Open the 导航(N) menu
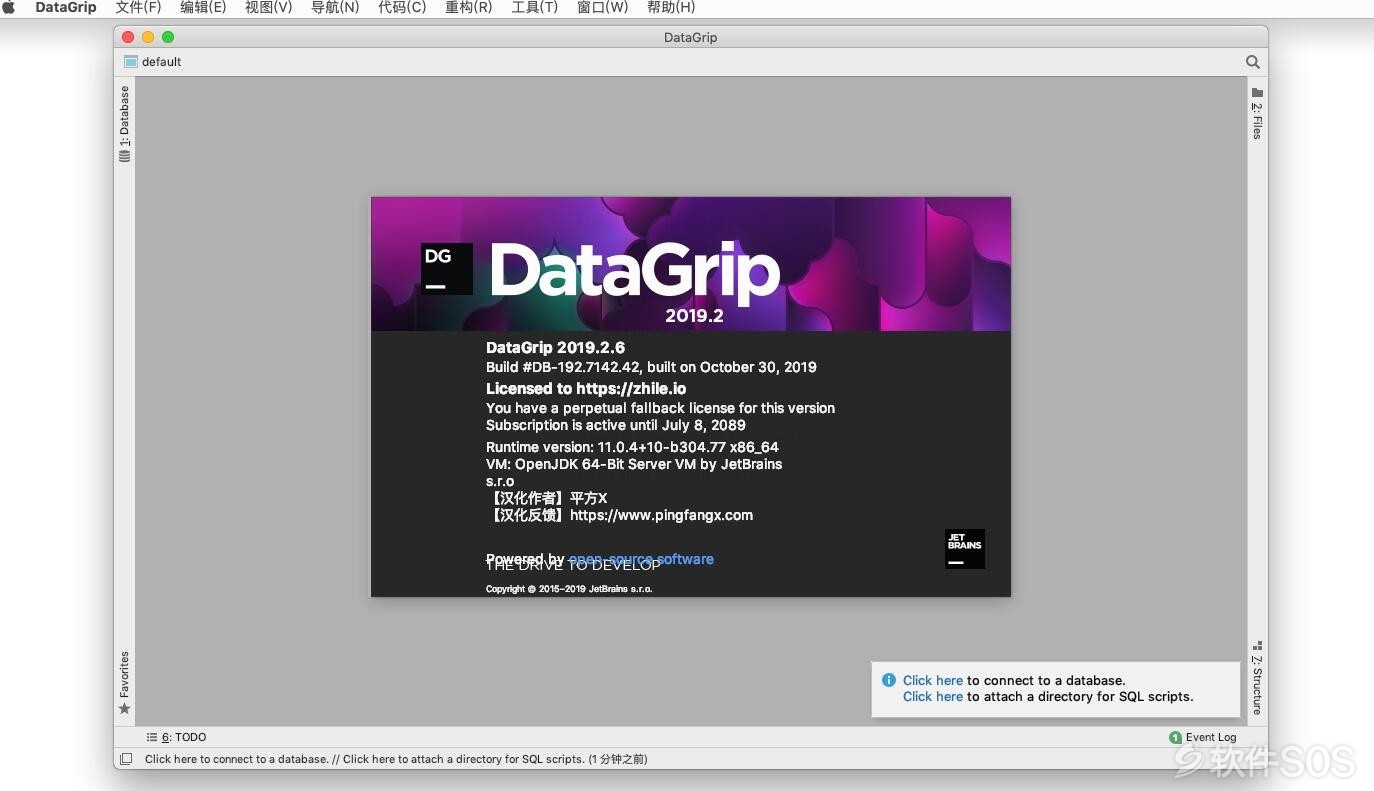 click(x=335, y=7)
